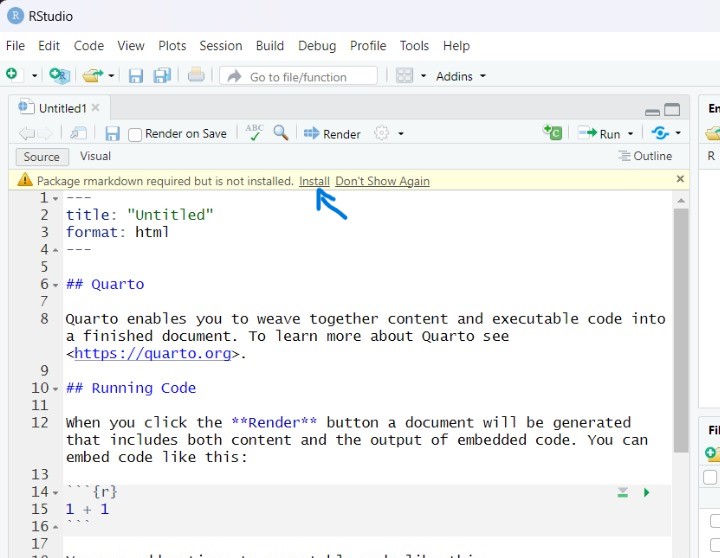Click Save All documents icon
The image size is (720, 558).
click(162, 75)
